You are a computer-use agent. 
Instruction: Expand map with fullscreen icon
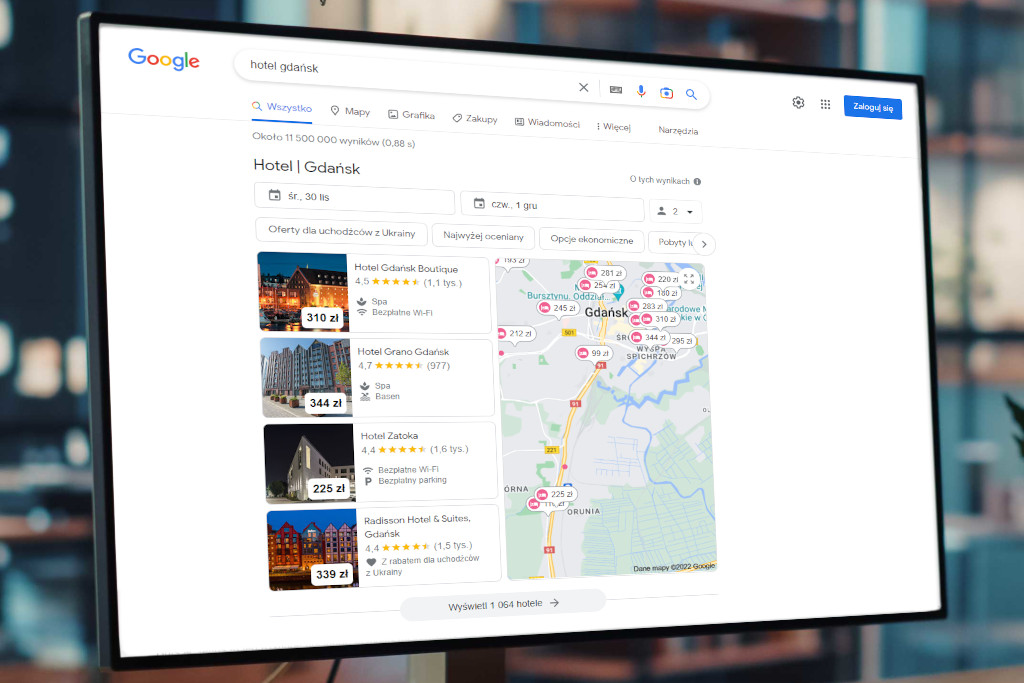pos(689,278)
